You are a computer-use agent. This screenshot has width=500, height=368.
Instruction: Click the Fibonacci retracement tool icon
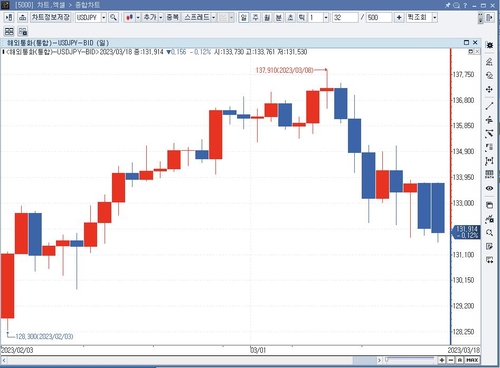[x=489, y=147]
